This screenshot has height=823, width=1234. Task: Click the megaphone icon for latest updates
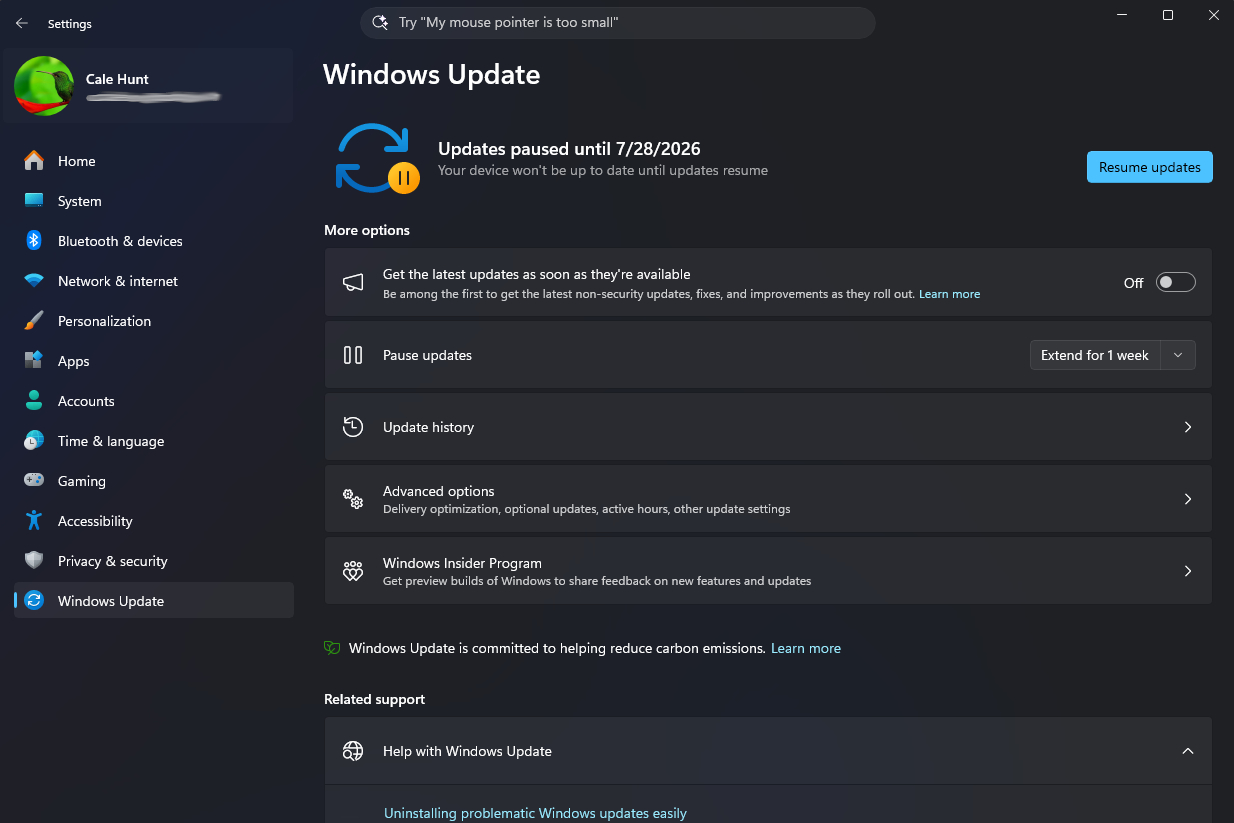pos(353,282)
